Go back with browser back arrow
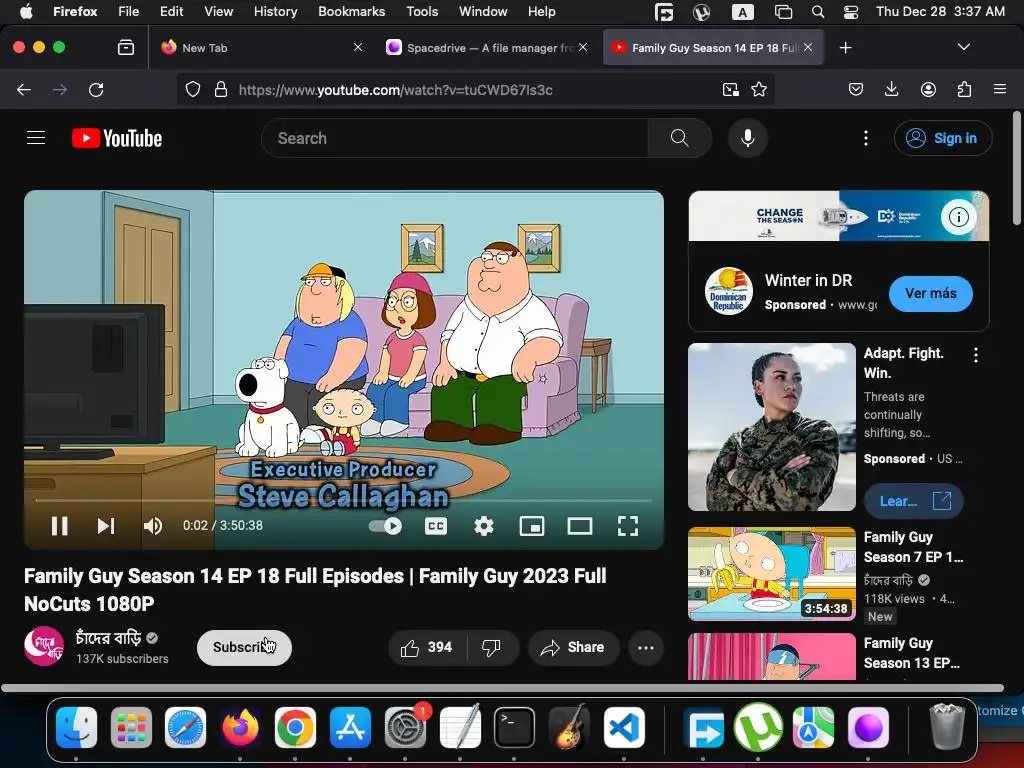Screen dimensions: 1024x768 24,89
